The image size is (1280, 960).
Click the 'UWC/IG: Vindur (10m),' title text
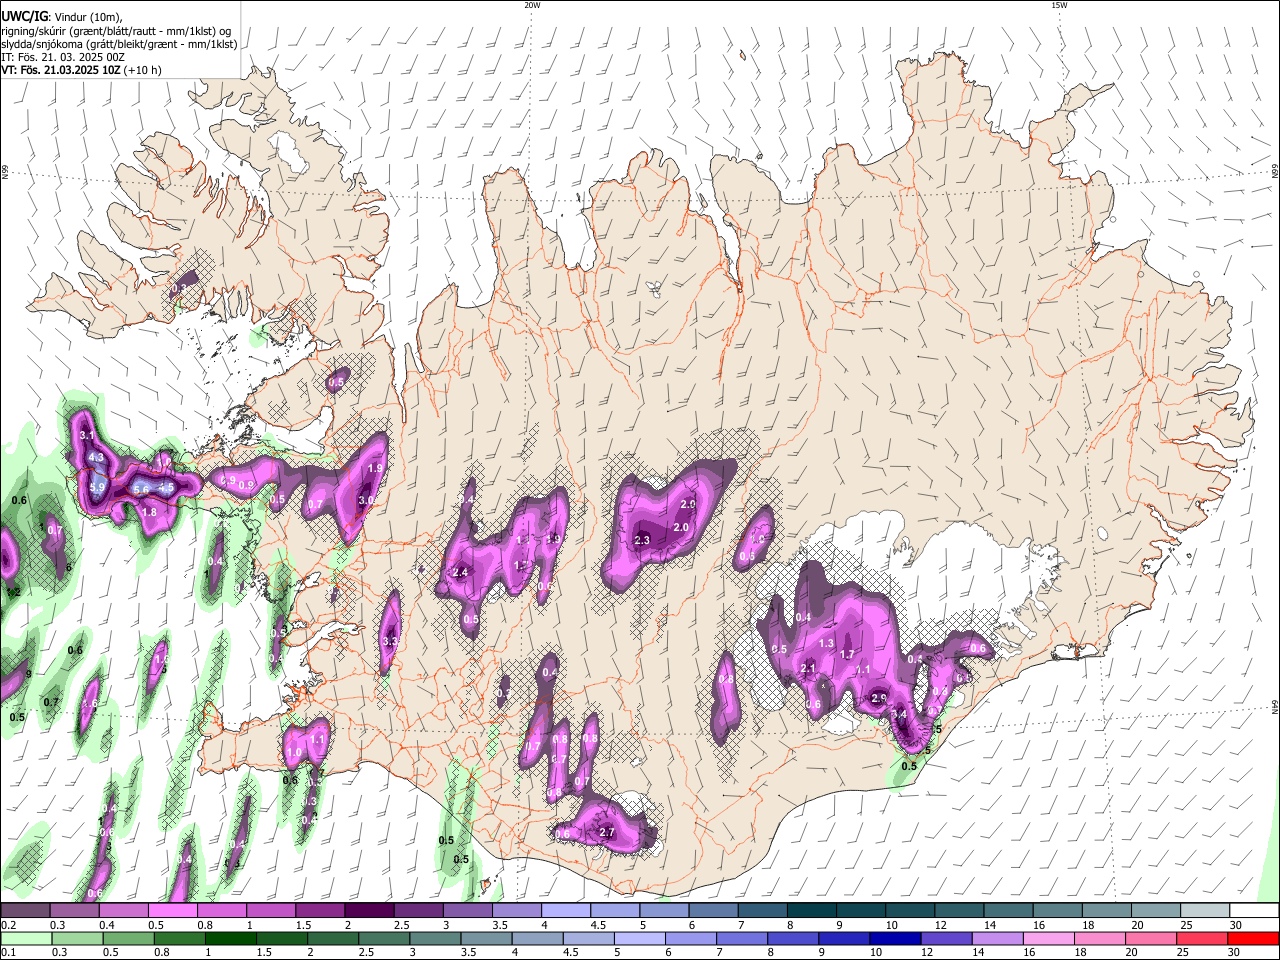(x=61, y=17)
